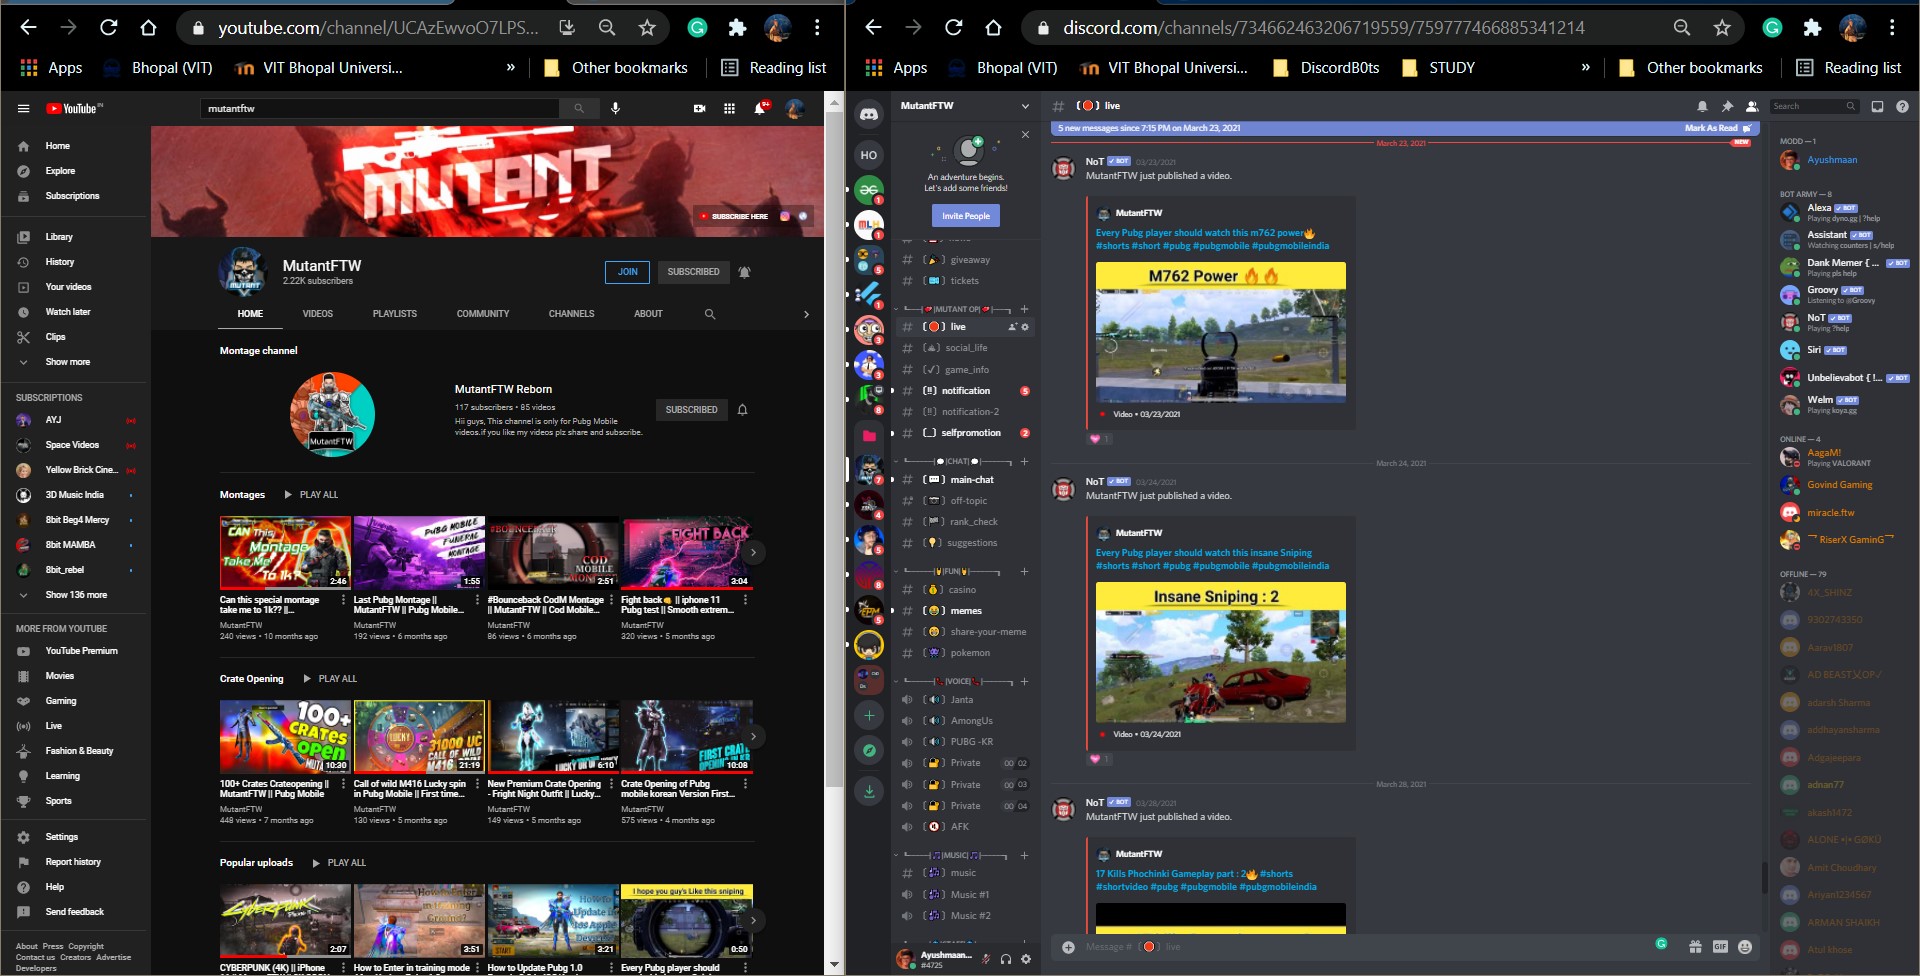1920x976 pixels.
Task: Open the emoji picker in the Discord message bar
Action: (1745, 947)
